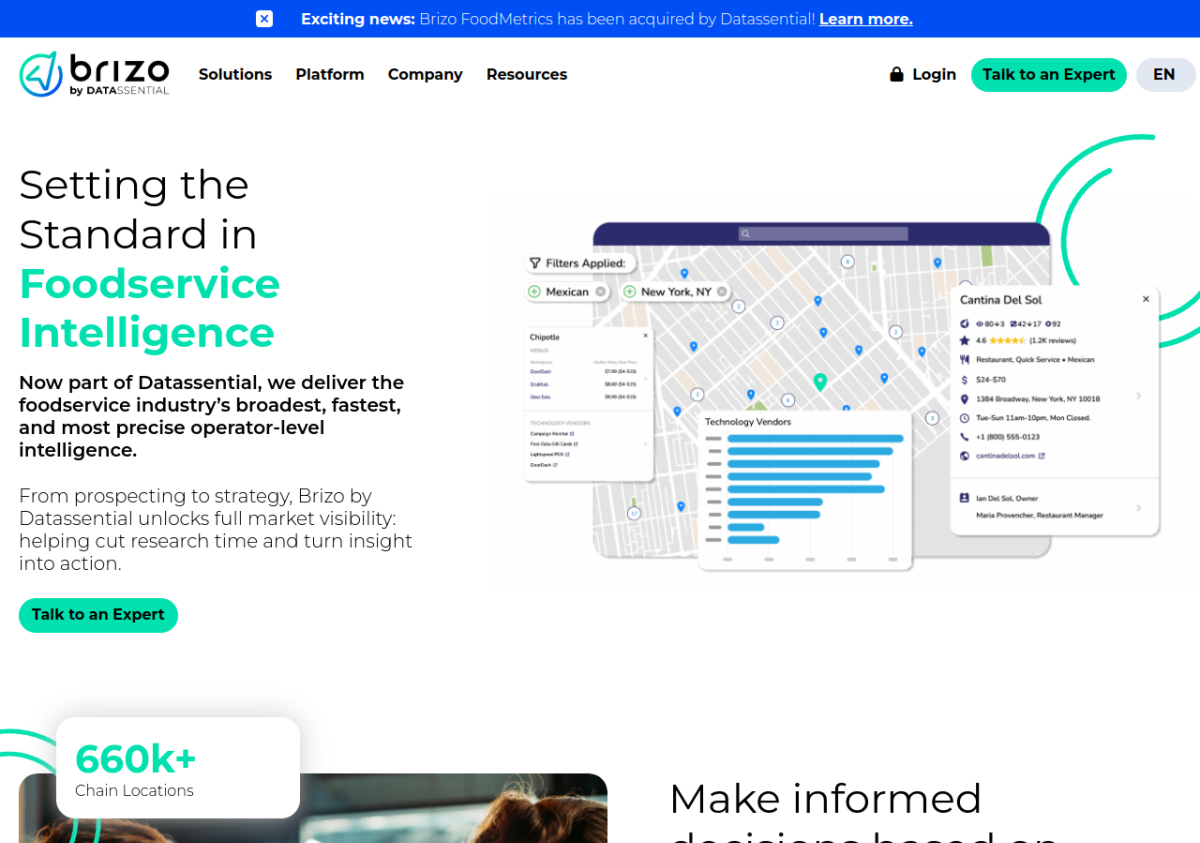Open the Campaign Monitor vendor link
The image size is (1200, 843).
[552, 434]
